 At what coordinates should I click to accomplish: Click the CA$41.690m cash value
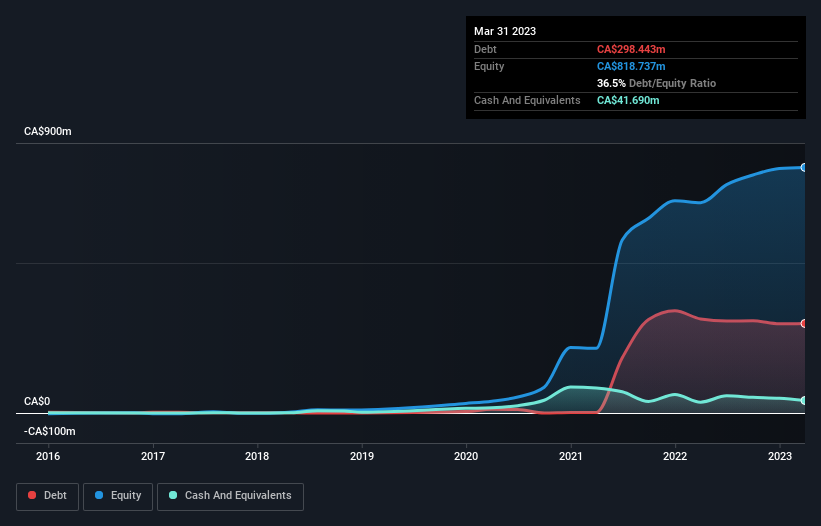coord(628,100)
